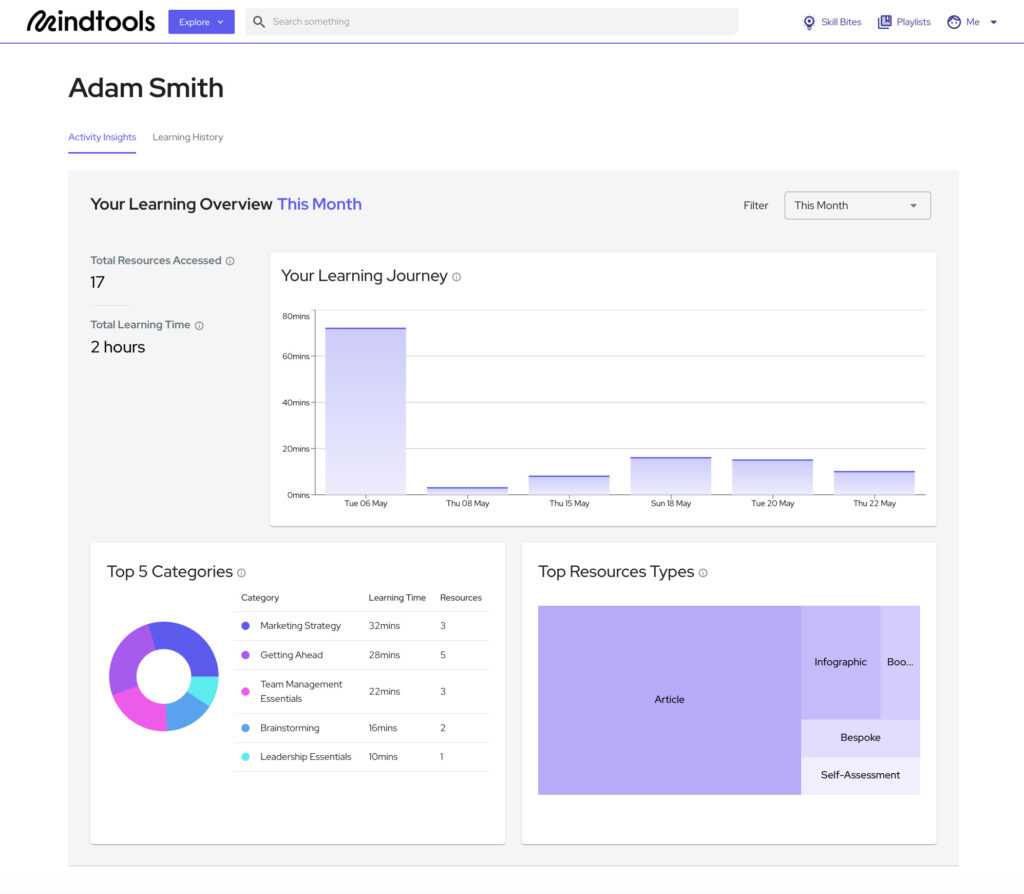Open the Me avatar icon

click(955, 21)
